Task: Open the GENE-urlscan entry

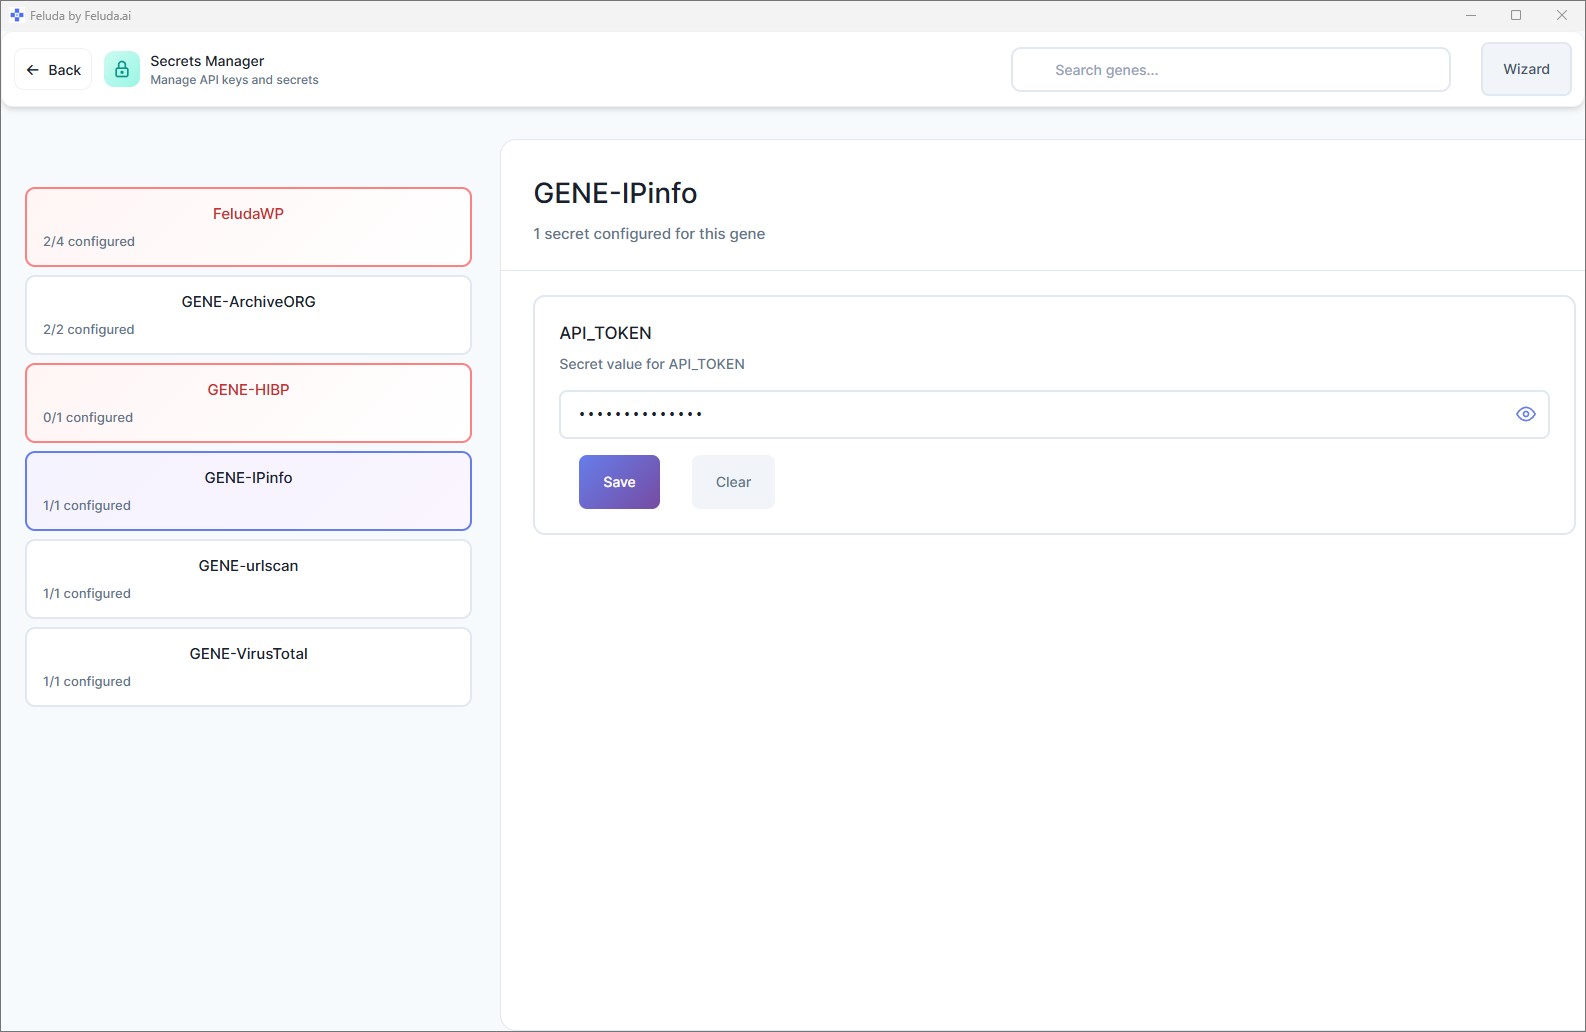Action: click(248, 579)
